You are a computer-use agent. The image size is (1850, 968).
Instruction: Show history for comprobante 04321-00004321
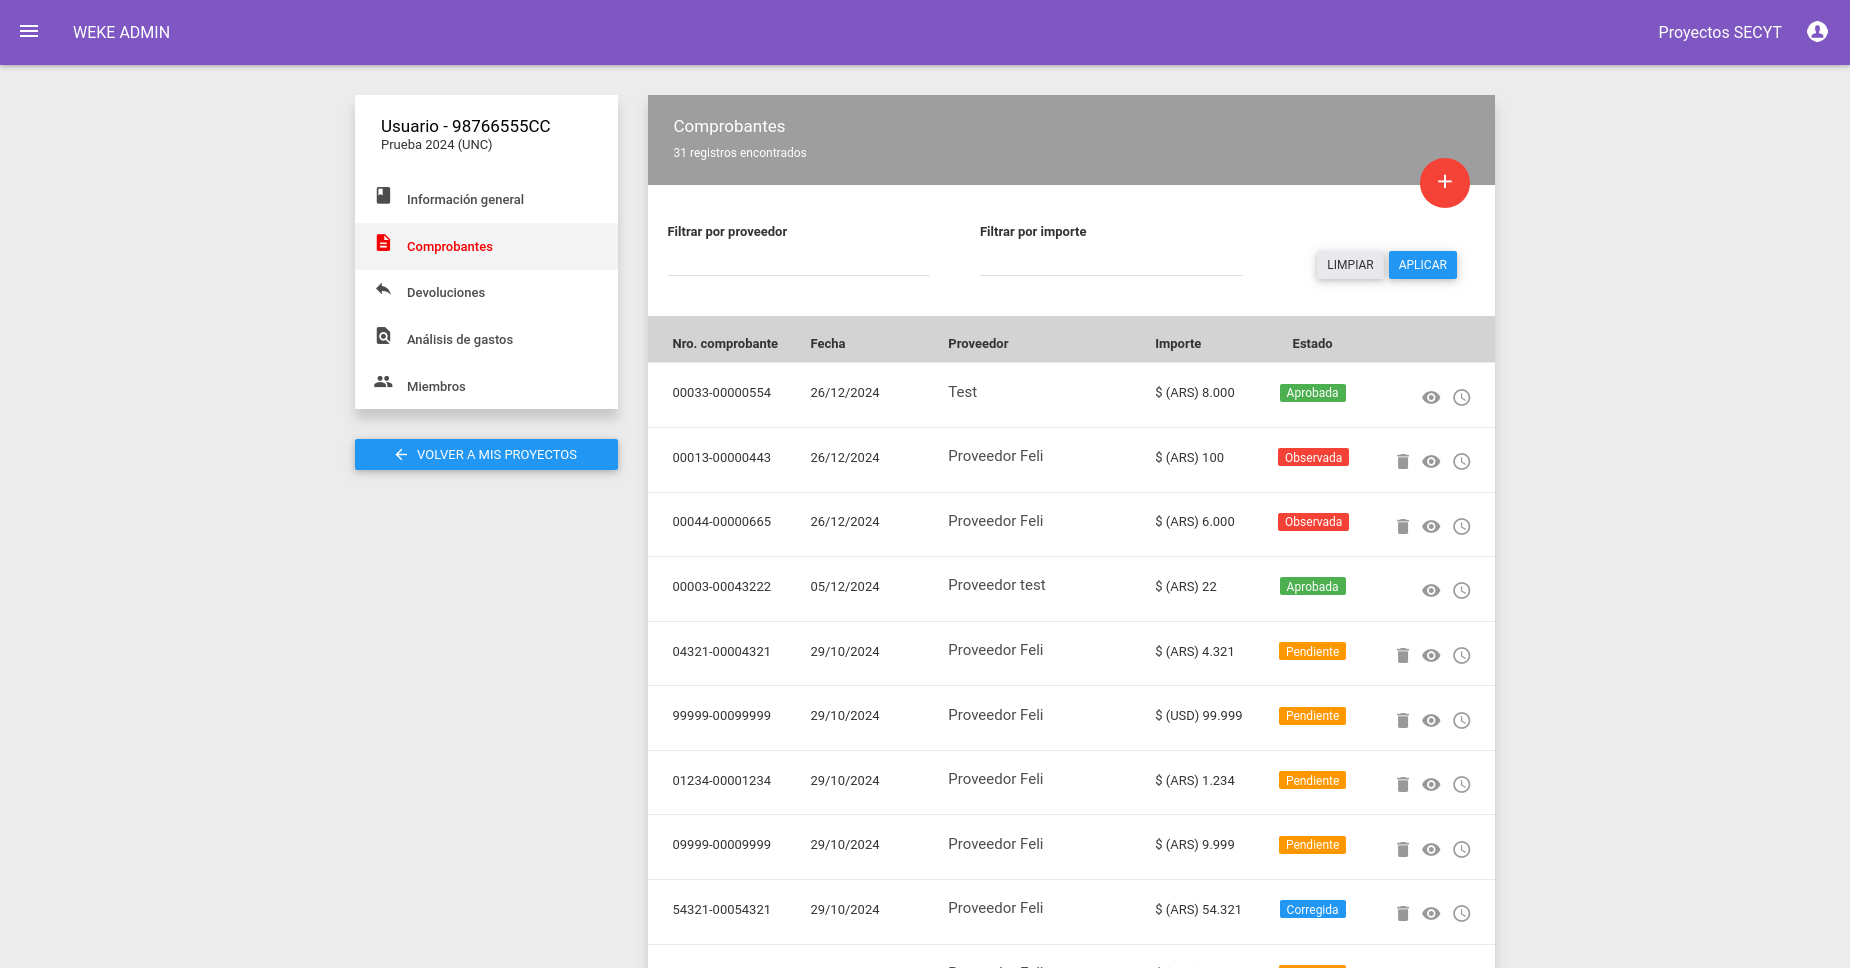tap(1461, 656)
